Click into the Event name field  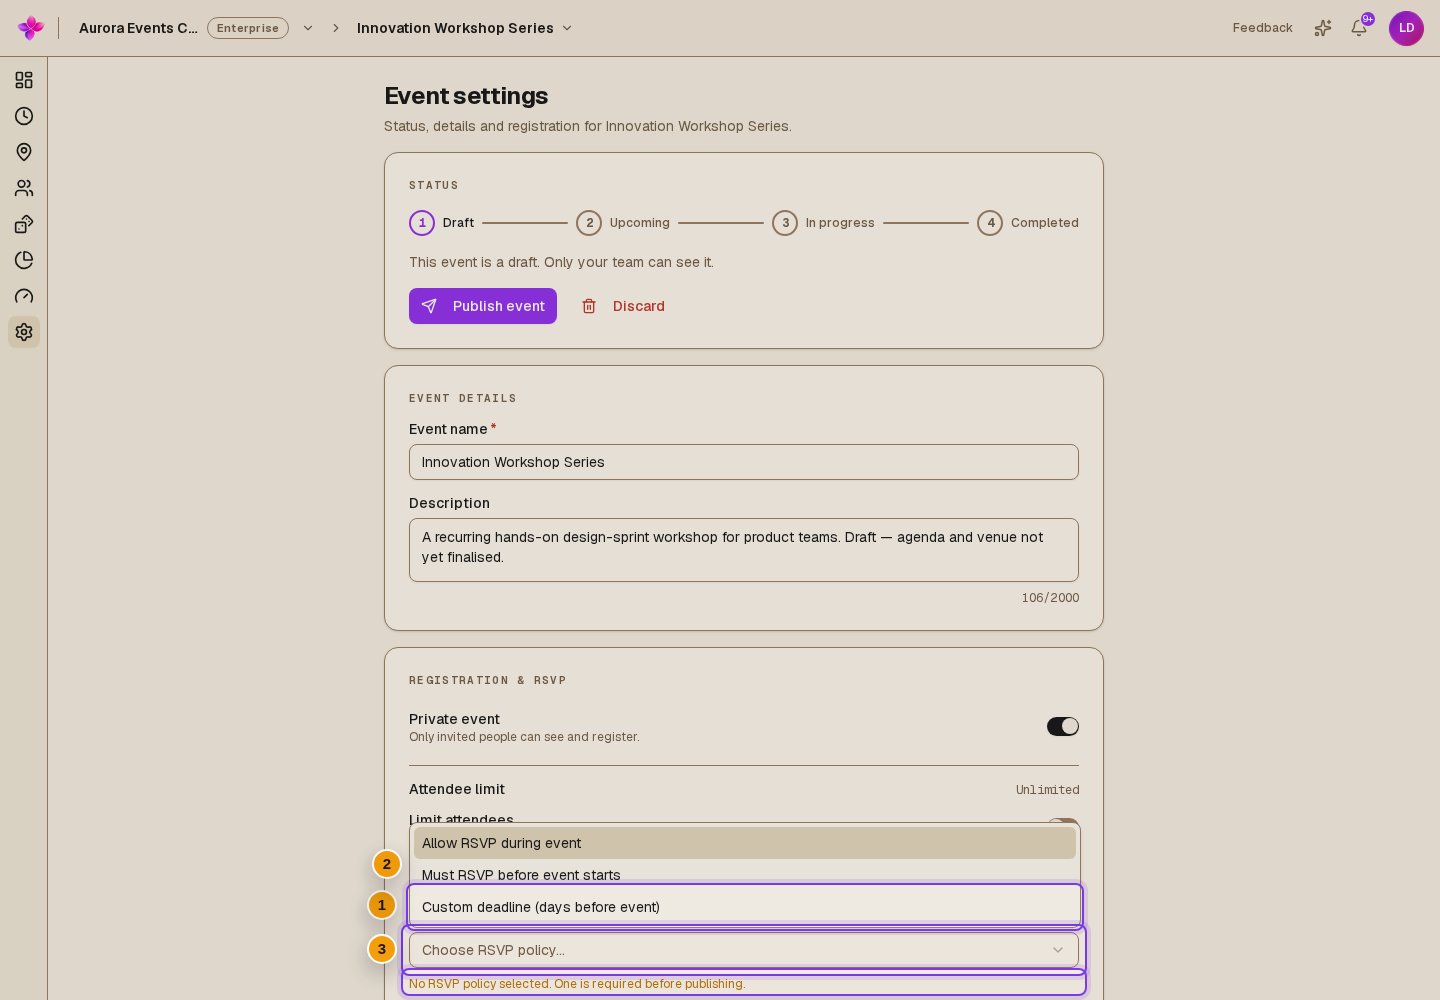tap(744, 462)
